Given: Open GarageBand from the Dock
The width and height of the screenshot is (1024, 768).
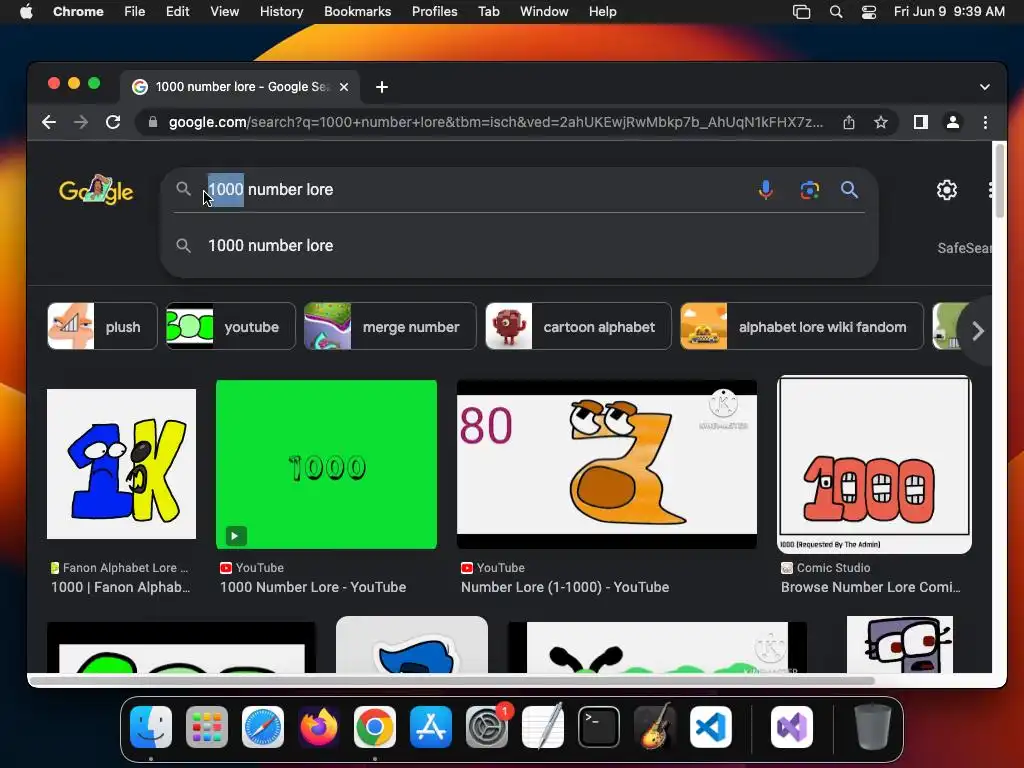Looking at the screenshot, I should coord(655,727).
